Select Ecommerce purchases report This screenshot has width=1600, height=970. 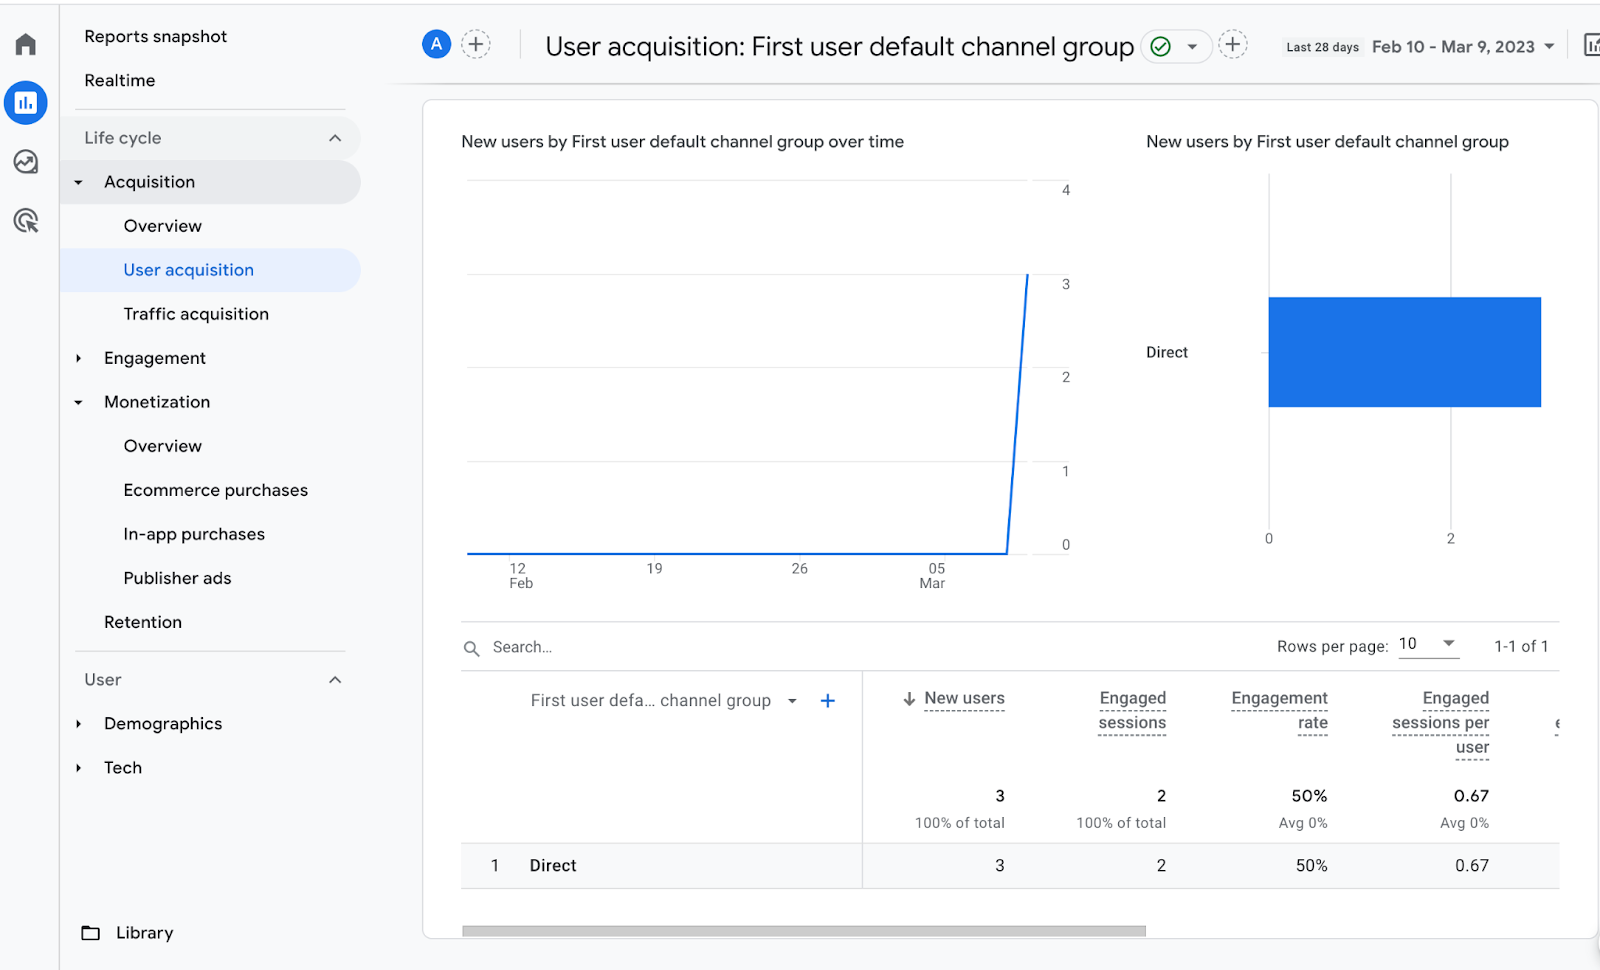pyautogui.click(x=215, y=490)
